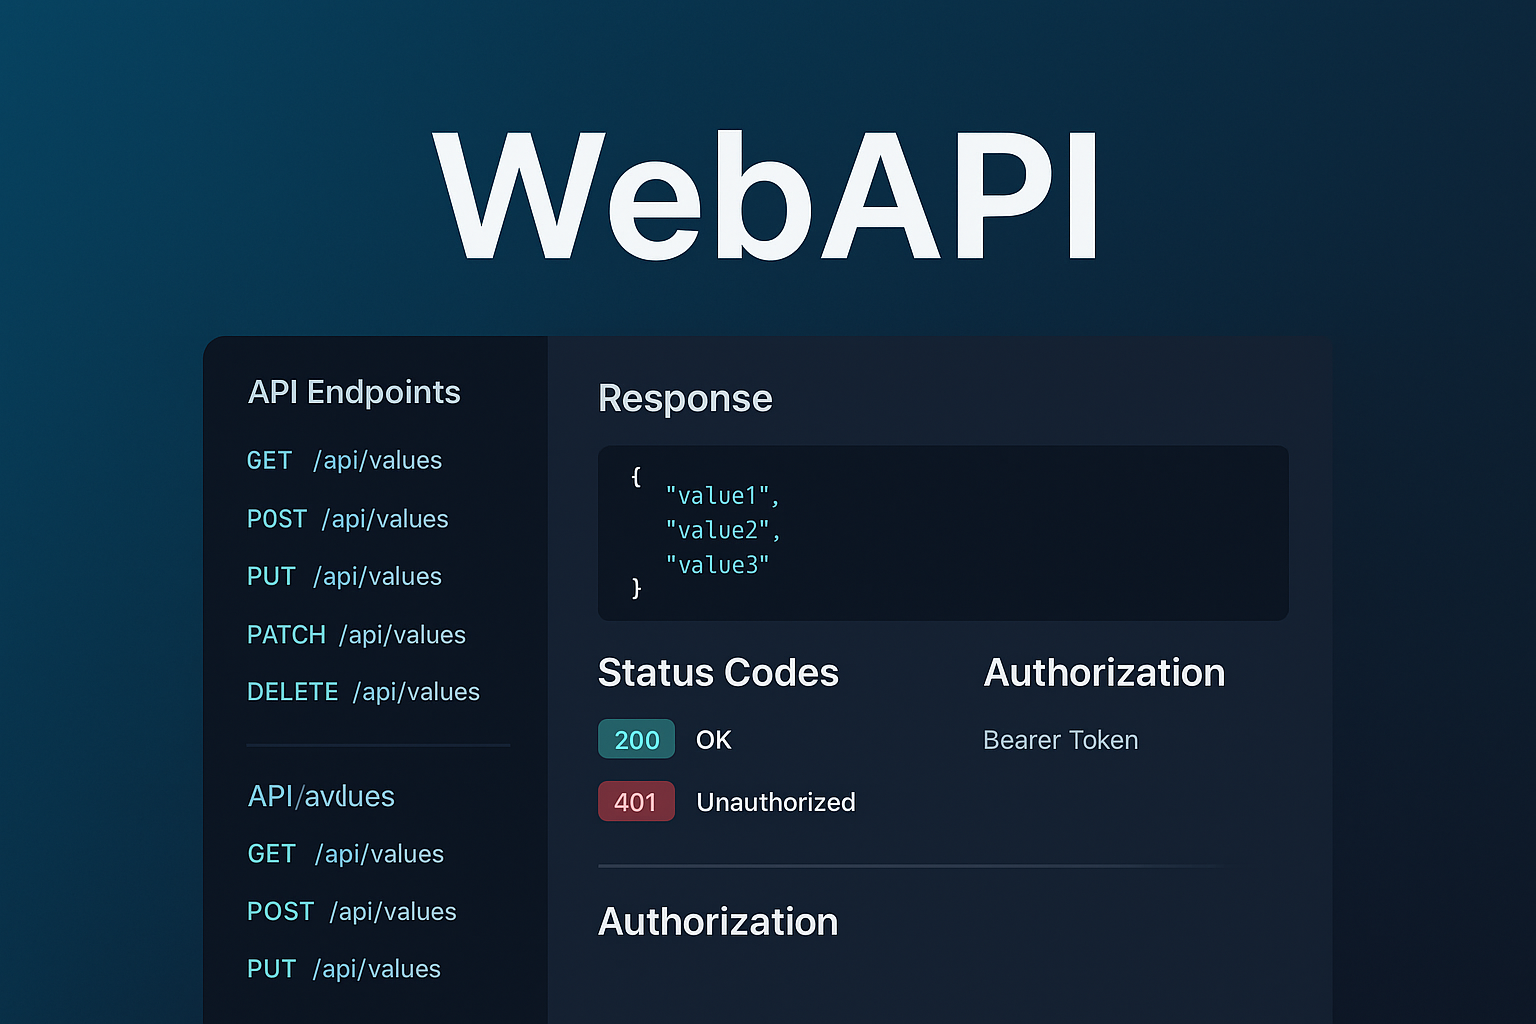Click the API Endpoints heading
The width and height of the screenshot is (1536, 1024).
point(354,392)
